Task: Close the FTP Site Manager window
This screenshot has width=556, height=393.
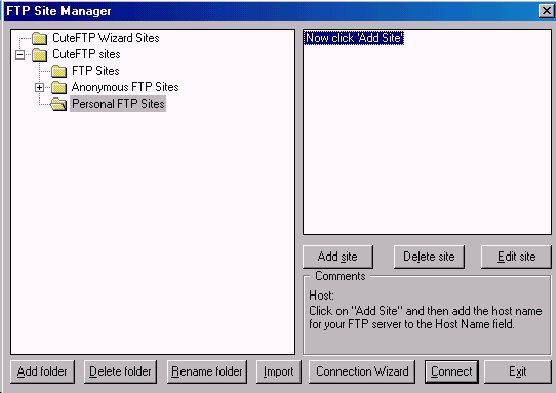Action: [546, 11]
